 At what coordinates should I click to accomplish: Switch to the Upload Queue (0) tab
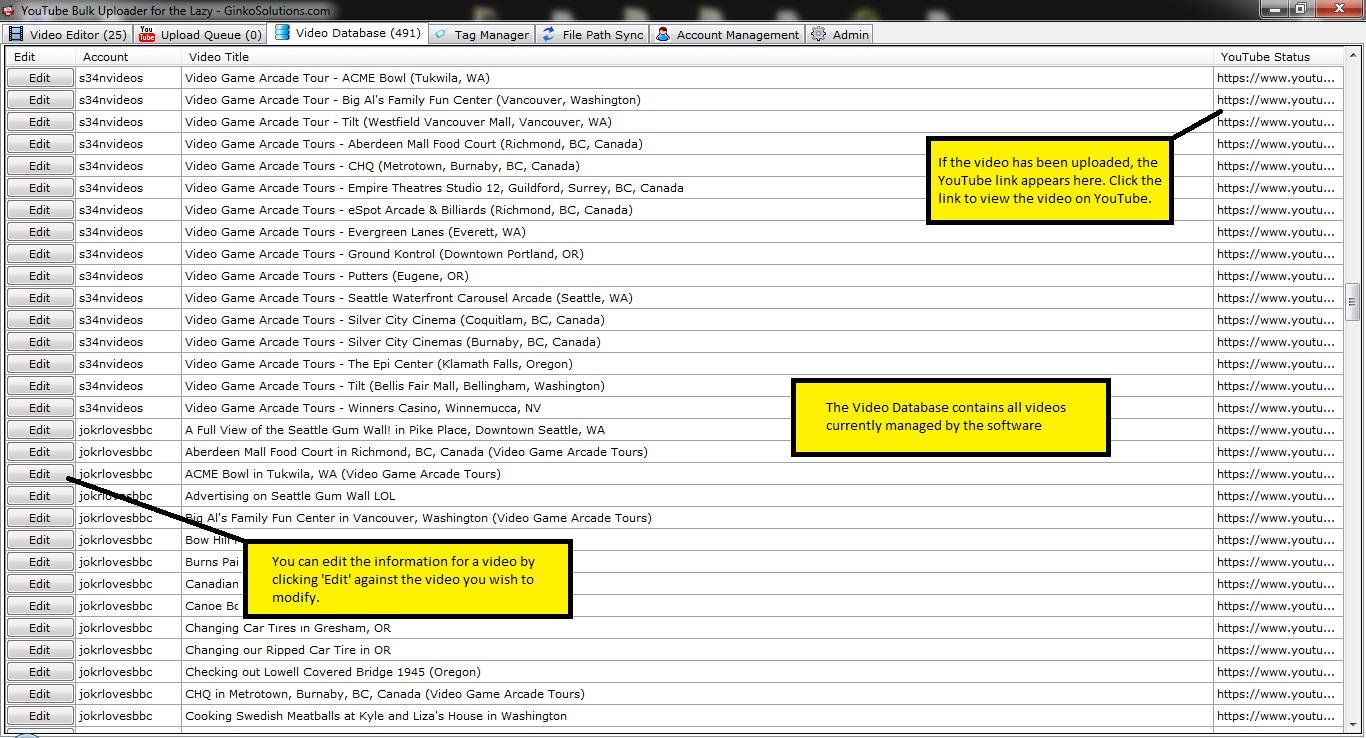pyautogui.click(x=200, y=34)
